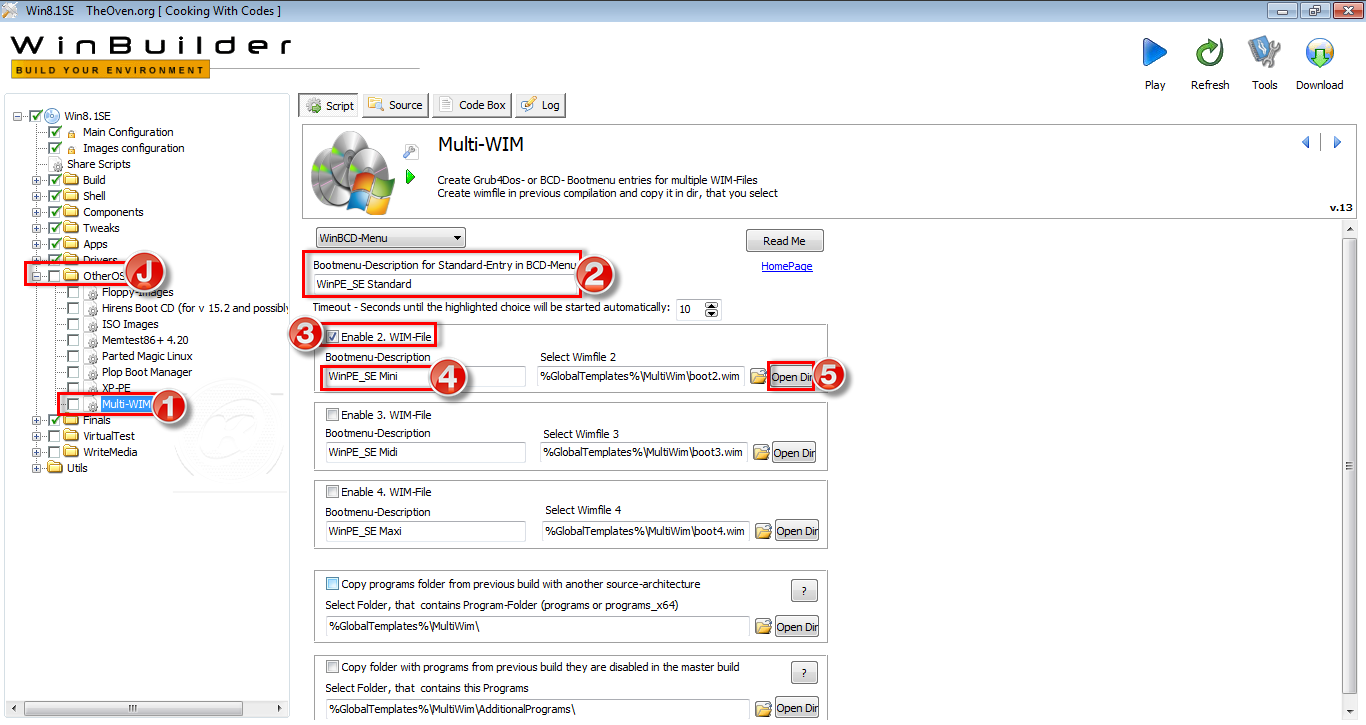The image size is (1366, 725).
Task: Toggle Parted Magic Linux checkbox
Action: click(x=73, y=356)
